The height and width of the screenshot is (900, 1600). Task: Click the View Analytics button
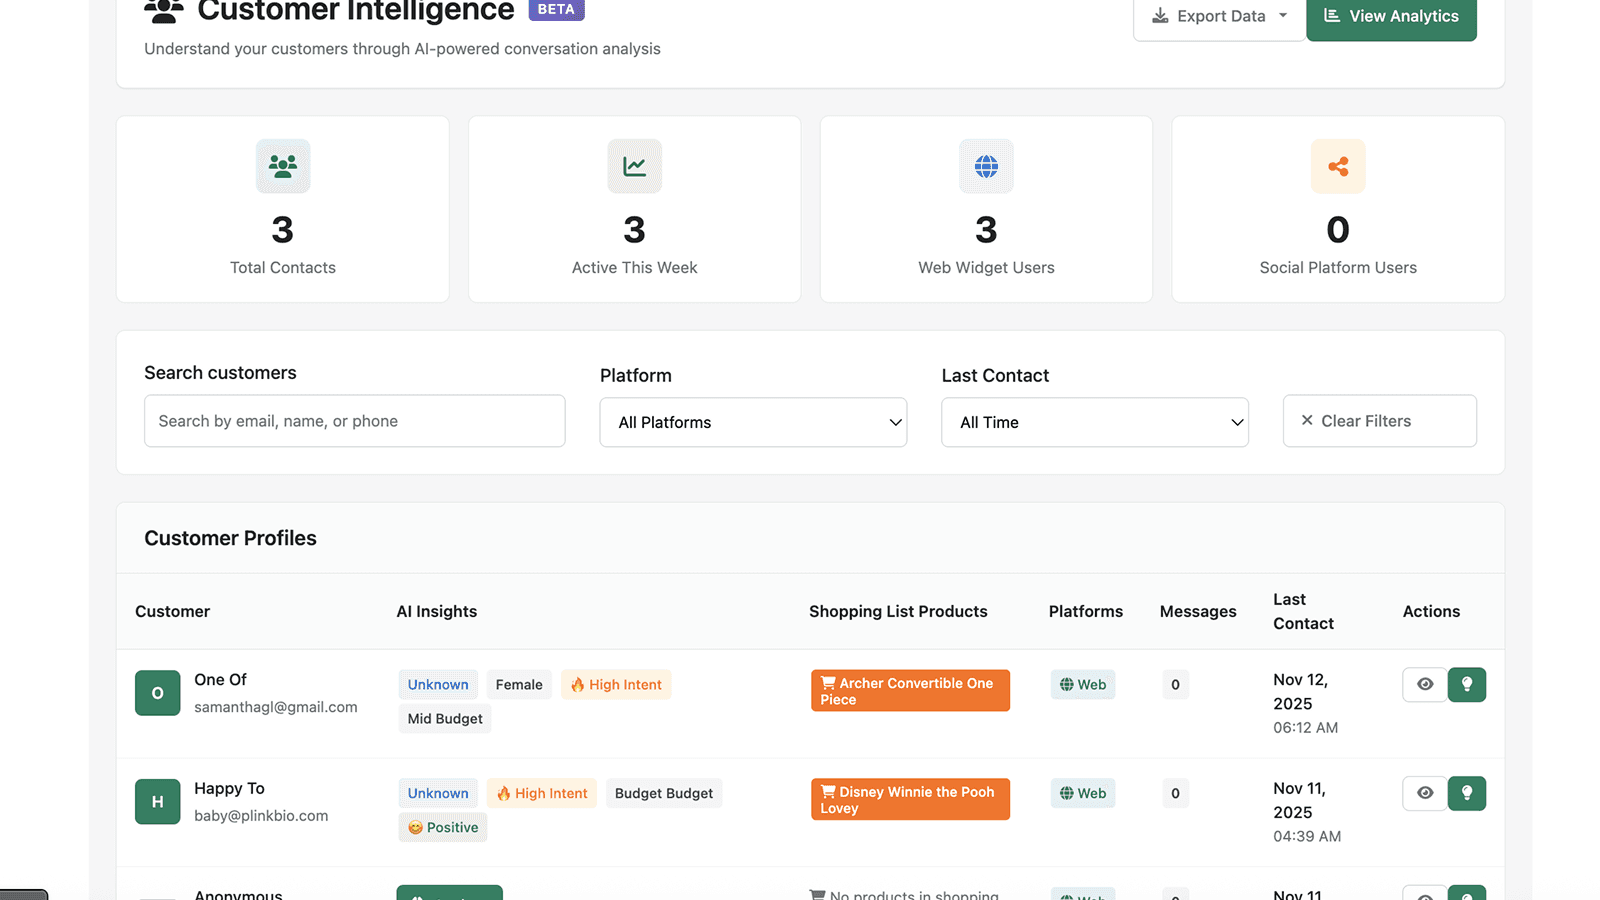pos(1391,15)
